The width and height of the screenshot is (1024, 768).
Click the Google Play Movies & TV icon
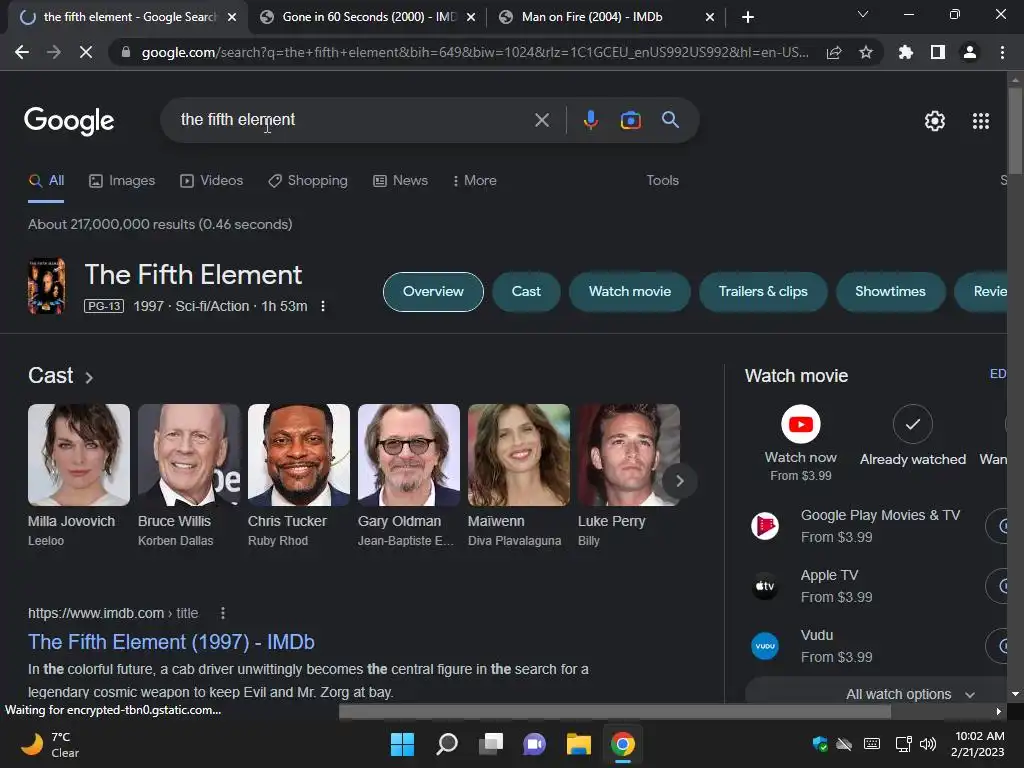click(x=764, y=526)
